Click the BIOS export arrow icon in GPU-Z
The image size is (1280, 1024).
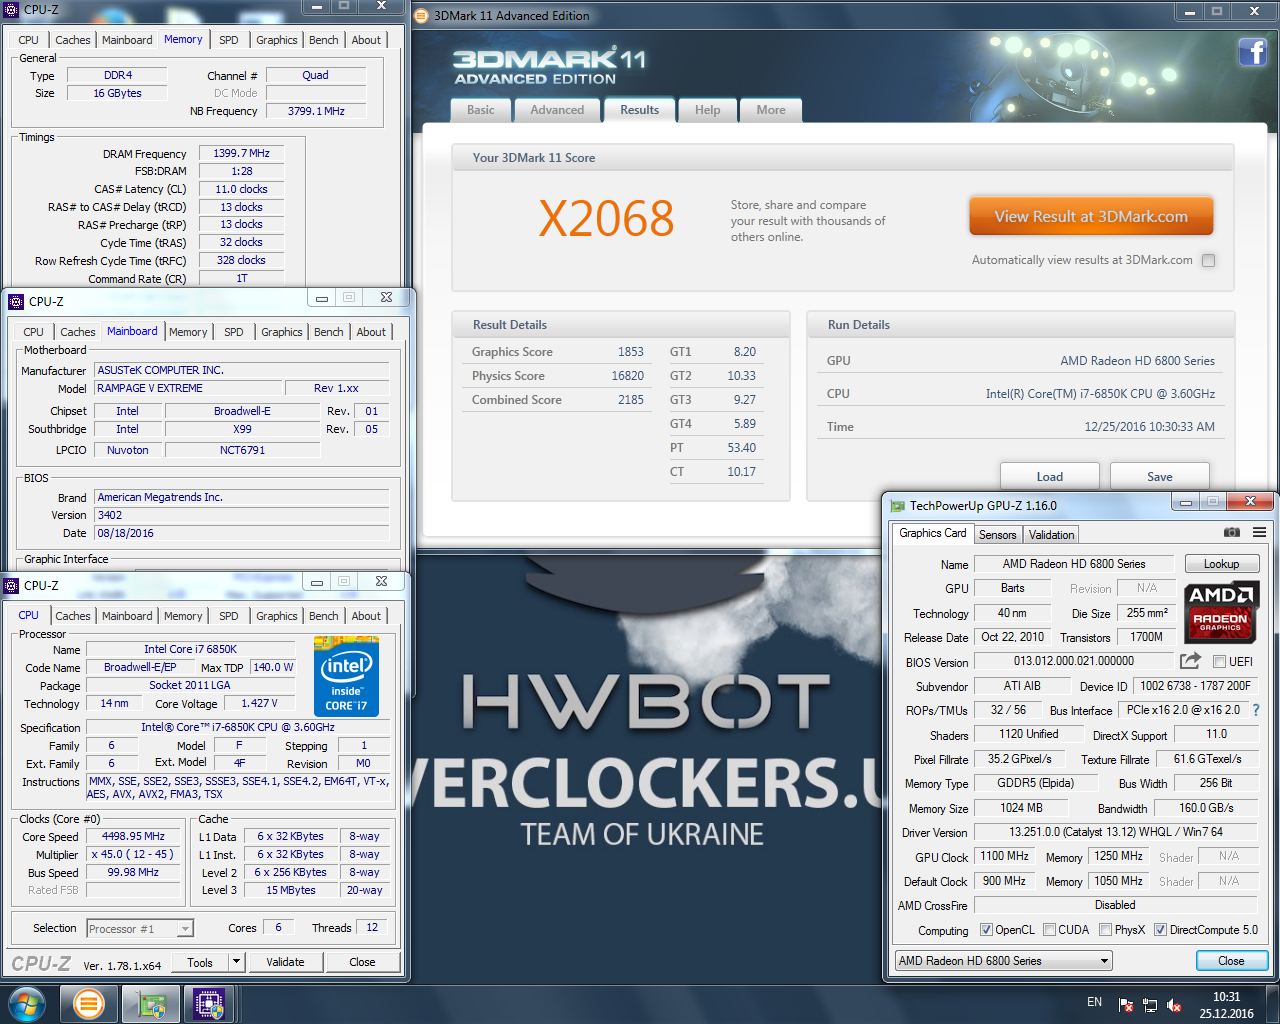click(1190, 661)
